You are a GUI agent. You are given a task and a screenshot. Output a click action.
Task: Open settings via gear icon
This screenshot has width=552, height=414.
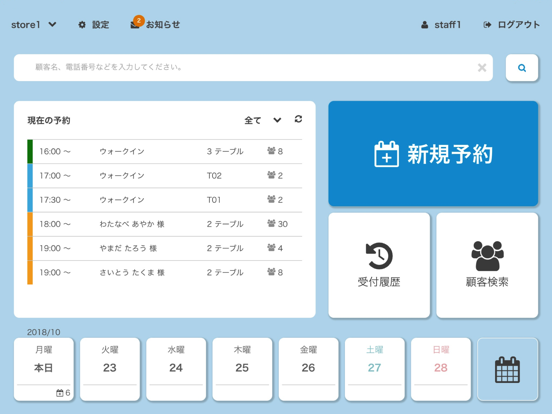click(82, 25)
